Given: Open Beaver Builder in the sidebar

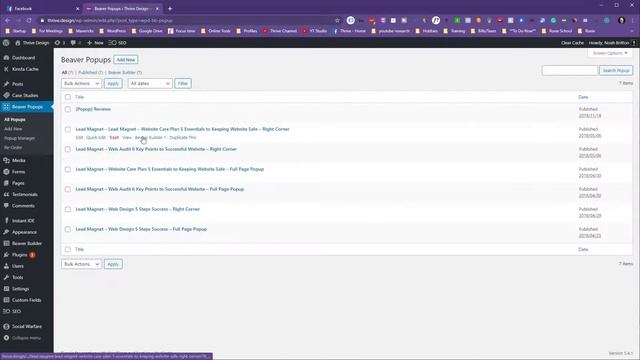Looking at the screenshot, I should [27, 243].
